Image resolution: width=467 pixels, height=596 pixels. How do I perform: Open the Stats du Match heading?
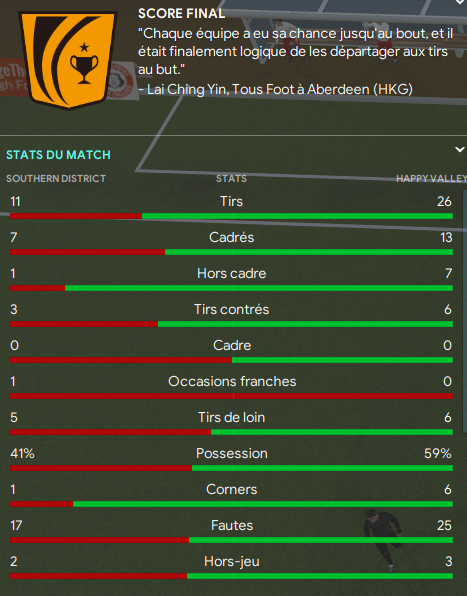58,155
